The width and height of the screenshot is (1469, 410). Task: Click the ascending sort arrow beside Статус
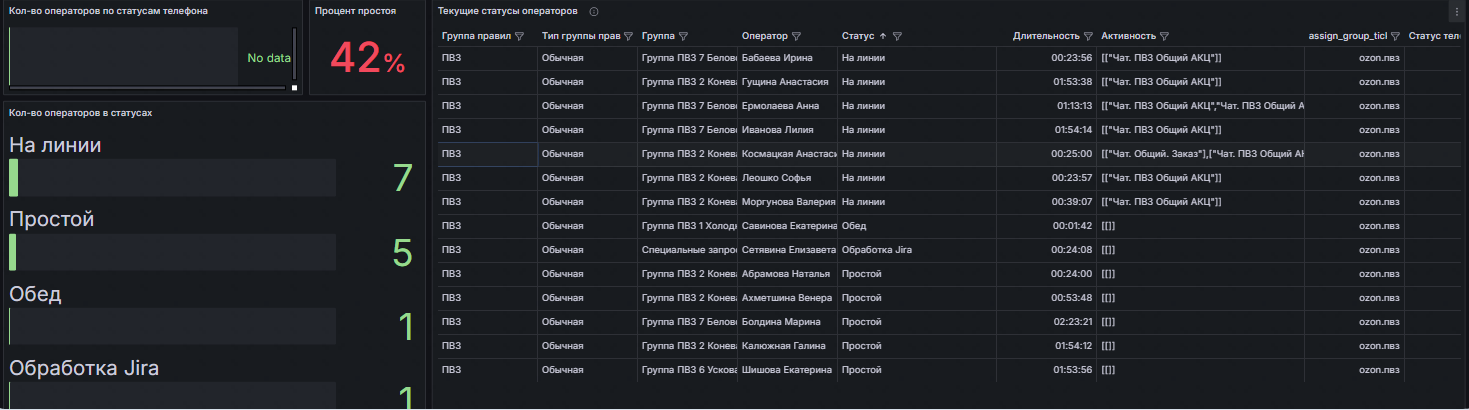[x=882, y=36]
